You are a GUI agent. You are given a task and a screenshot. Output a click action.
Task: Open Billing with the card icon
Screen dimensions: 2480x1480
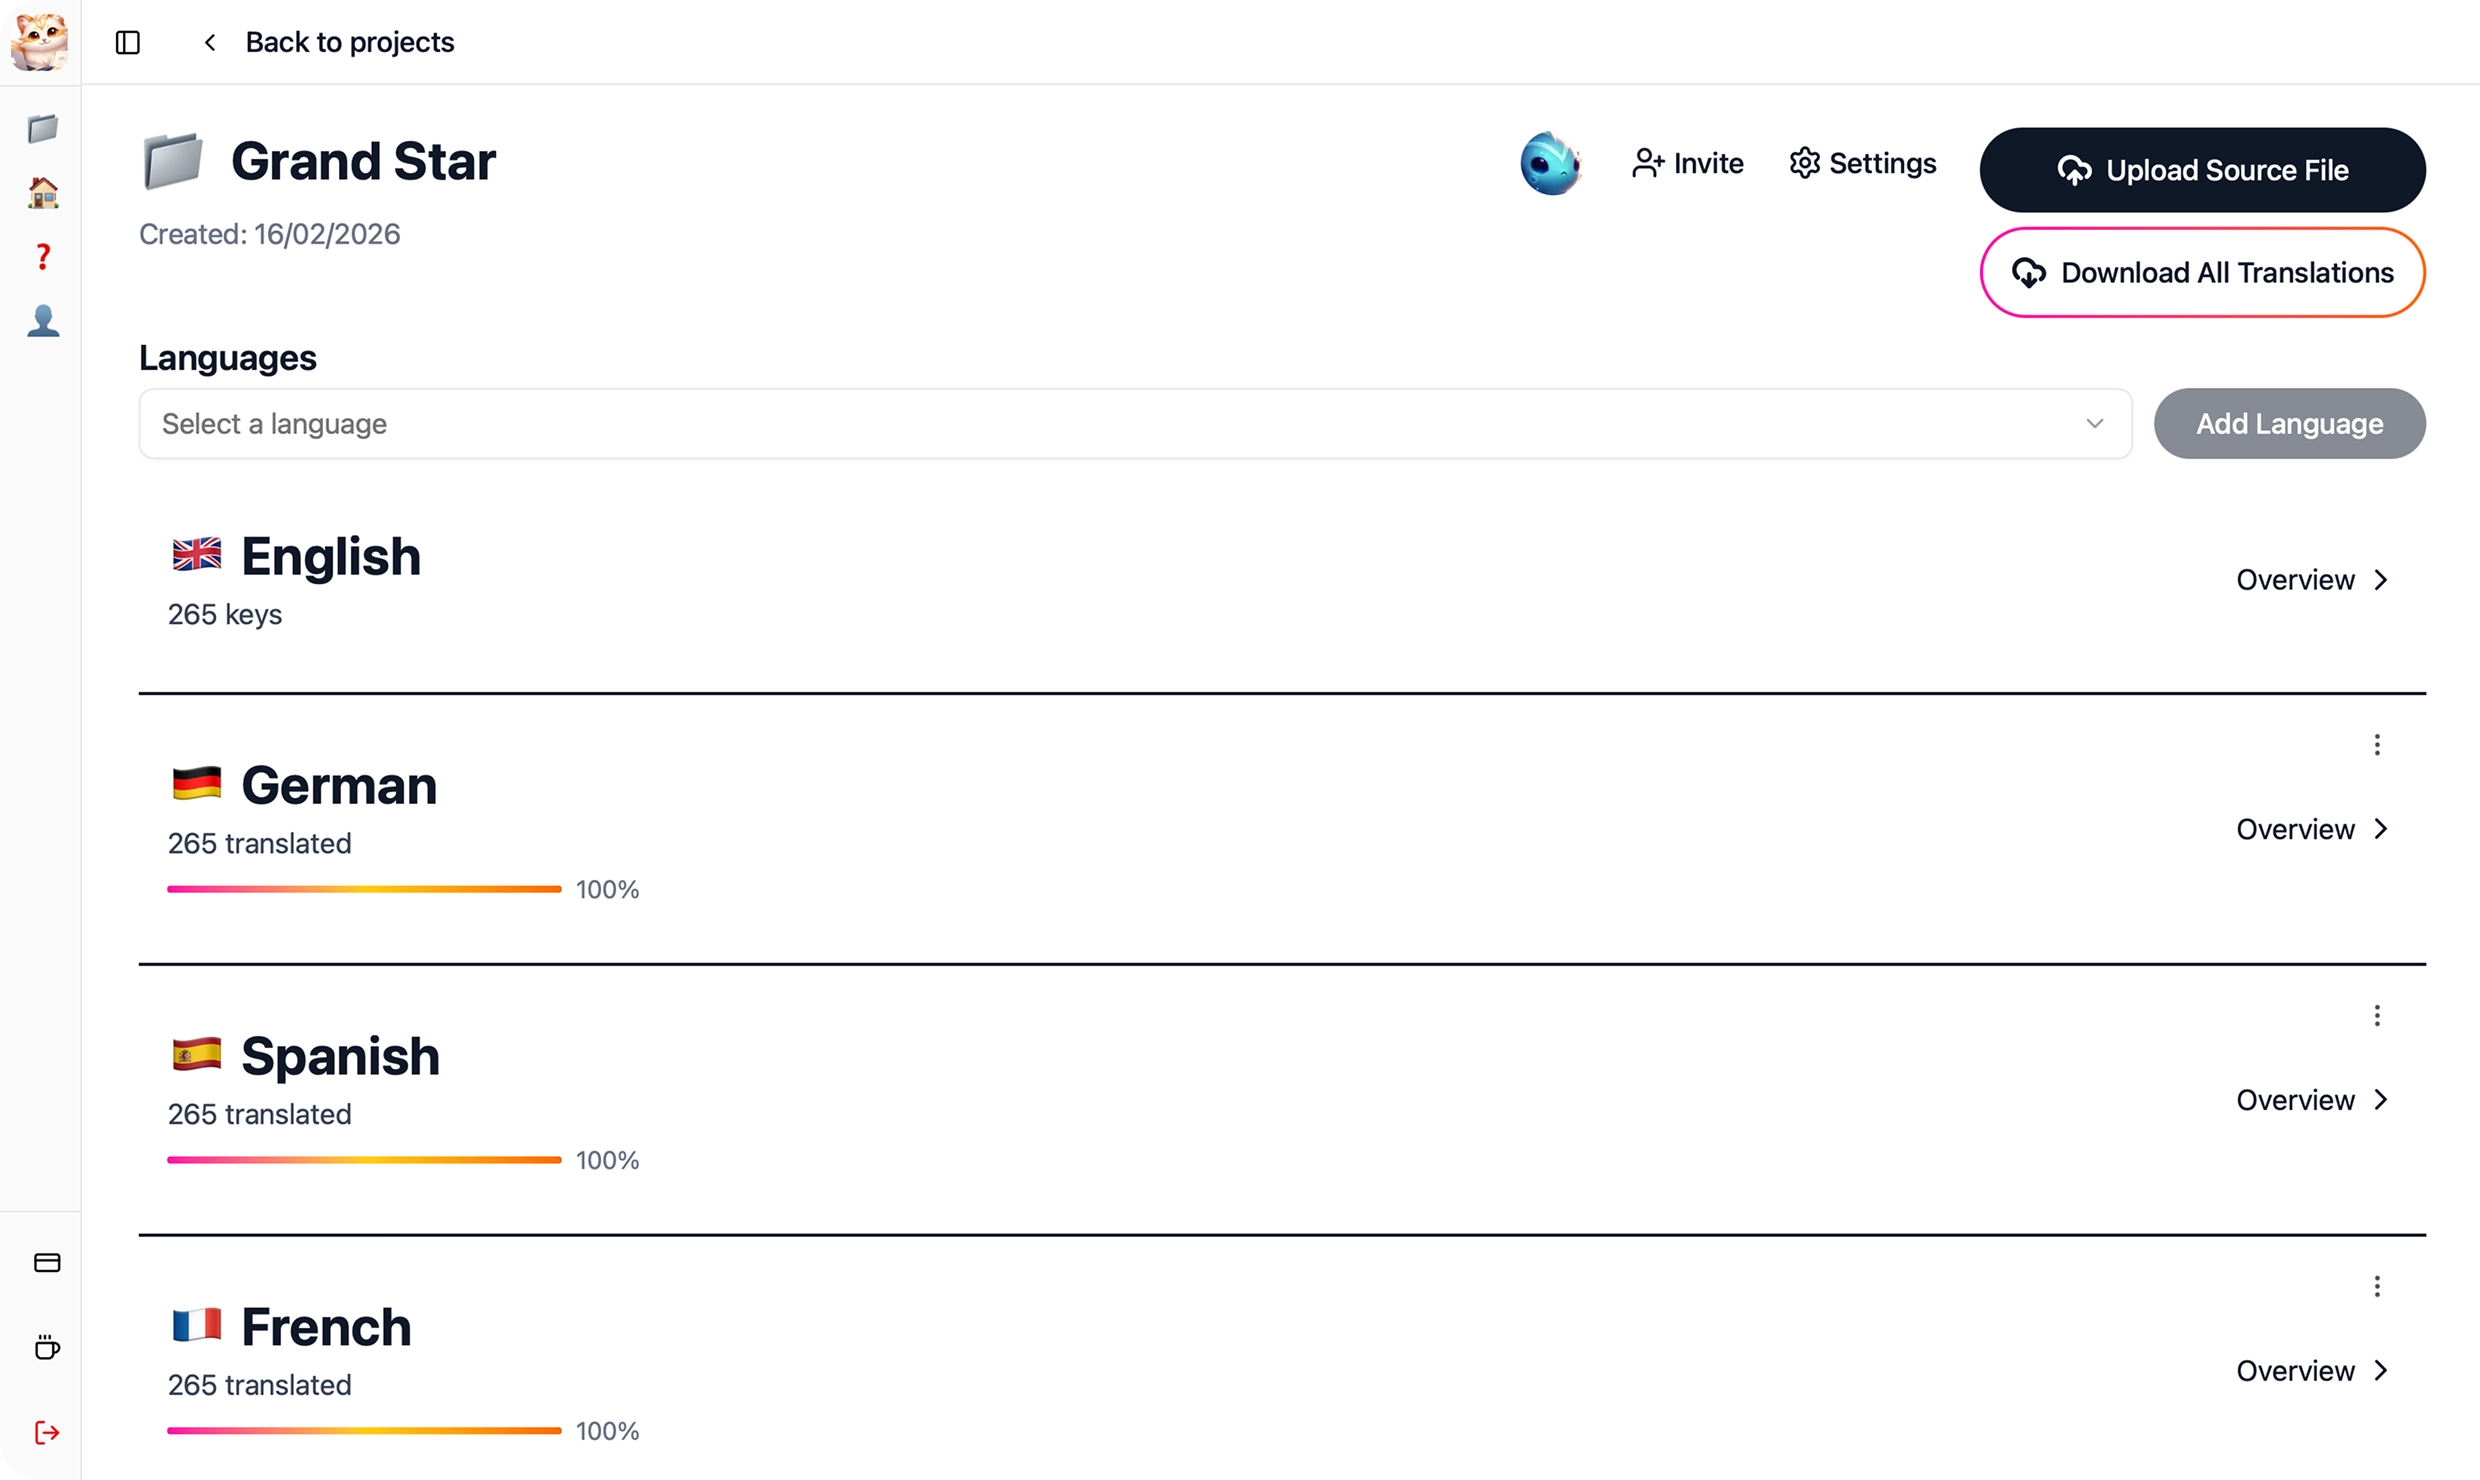(46, 1262)
